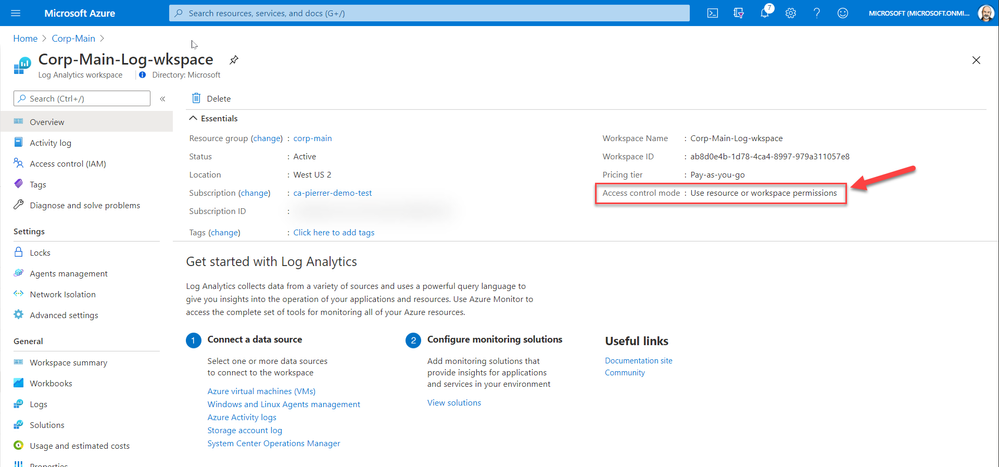The height and width of the screenshot is (467, 999).
Task: Click the Network Isolation icon
Action: click(18, 294)
